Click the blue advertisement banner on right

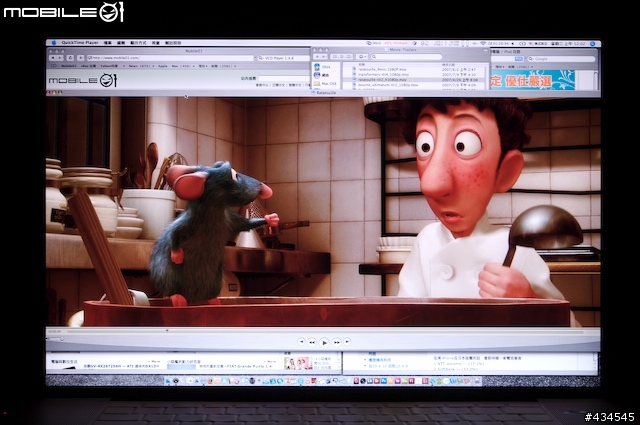pos(532,80)
